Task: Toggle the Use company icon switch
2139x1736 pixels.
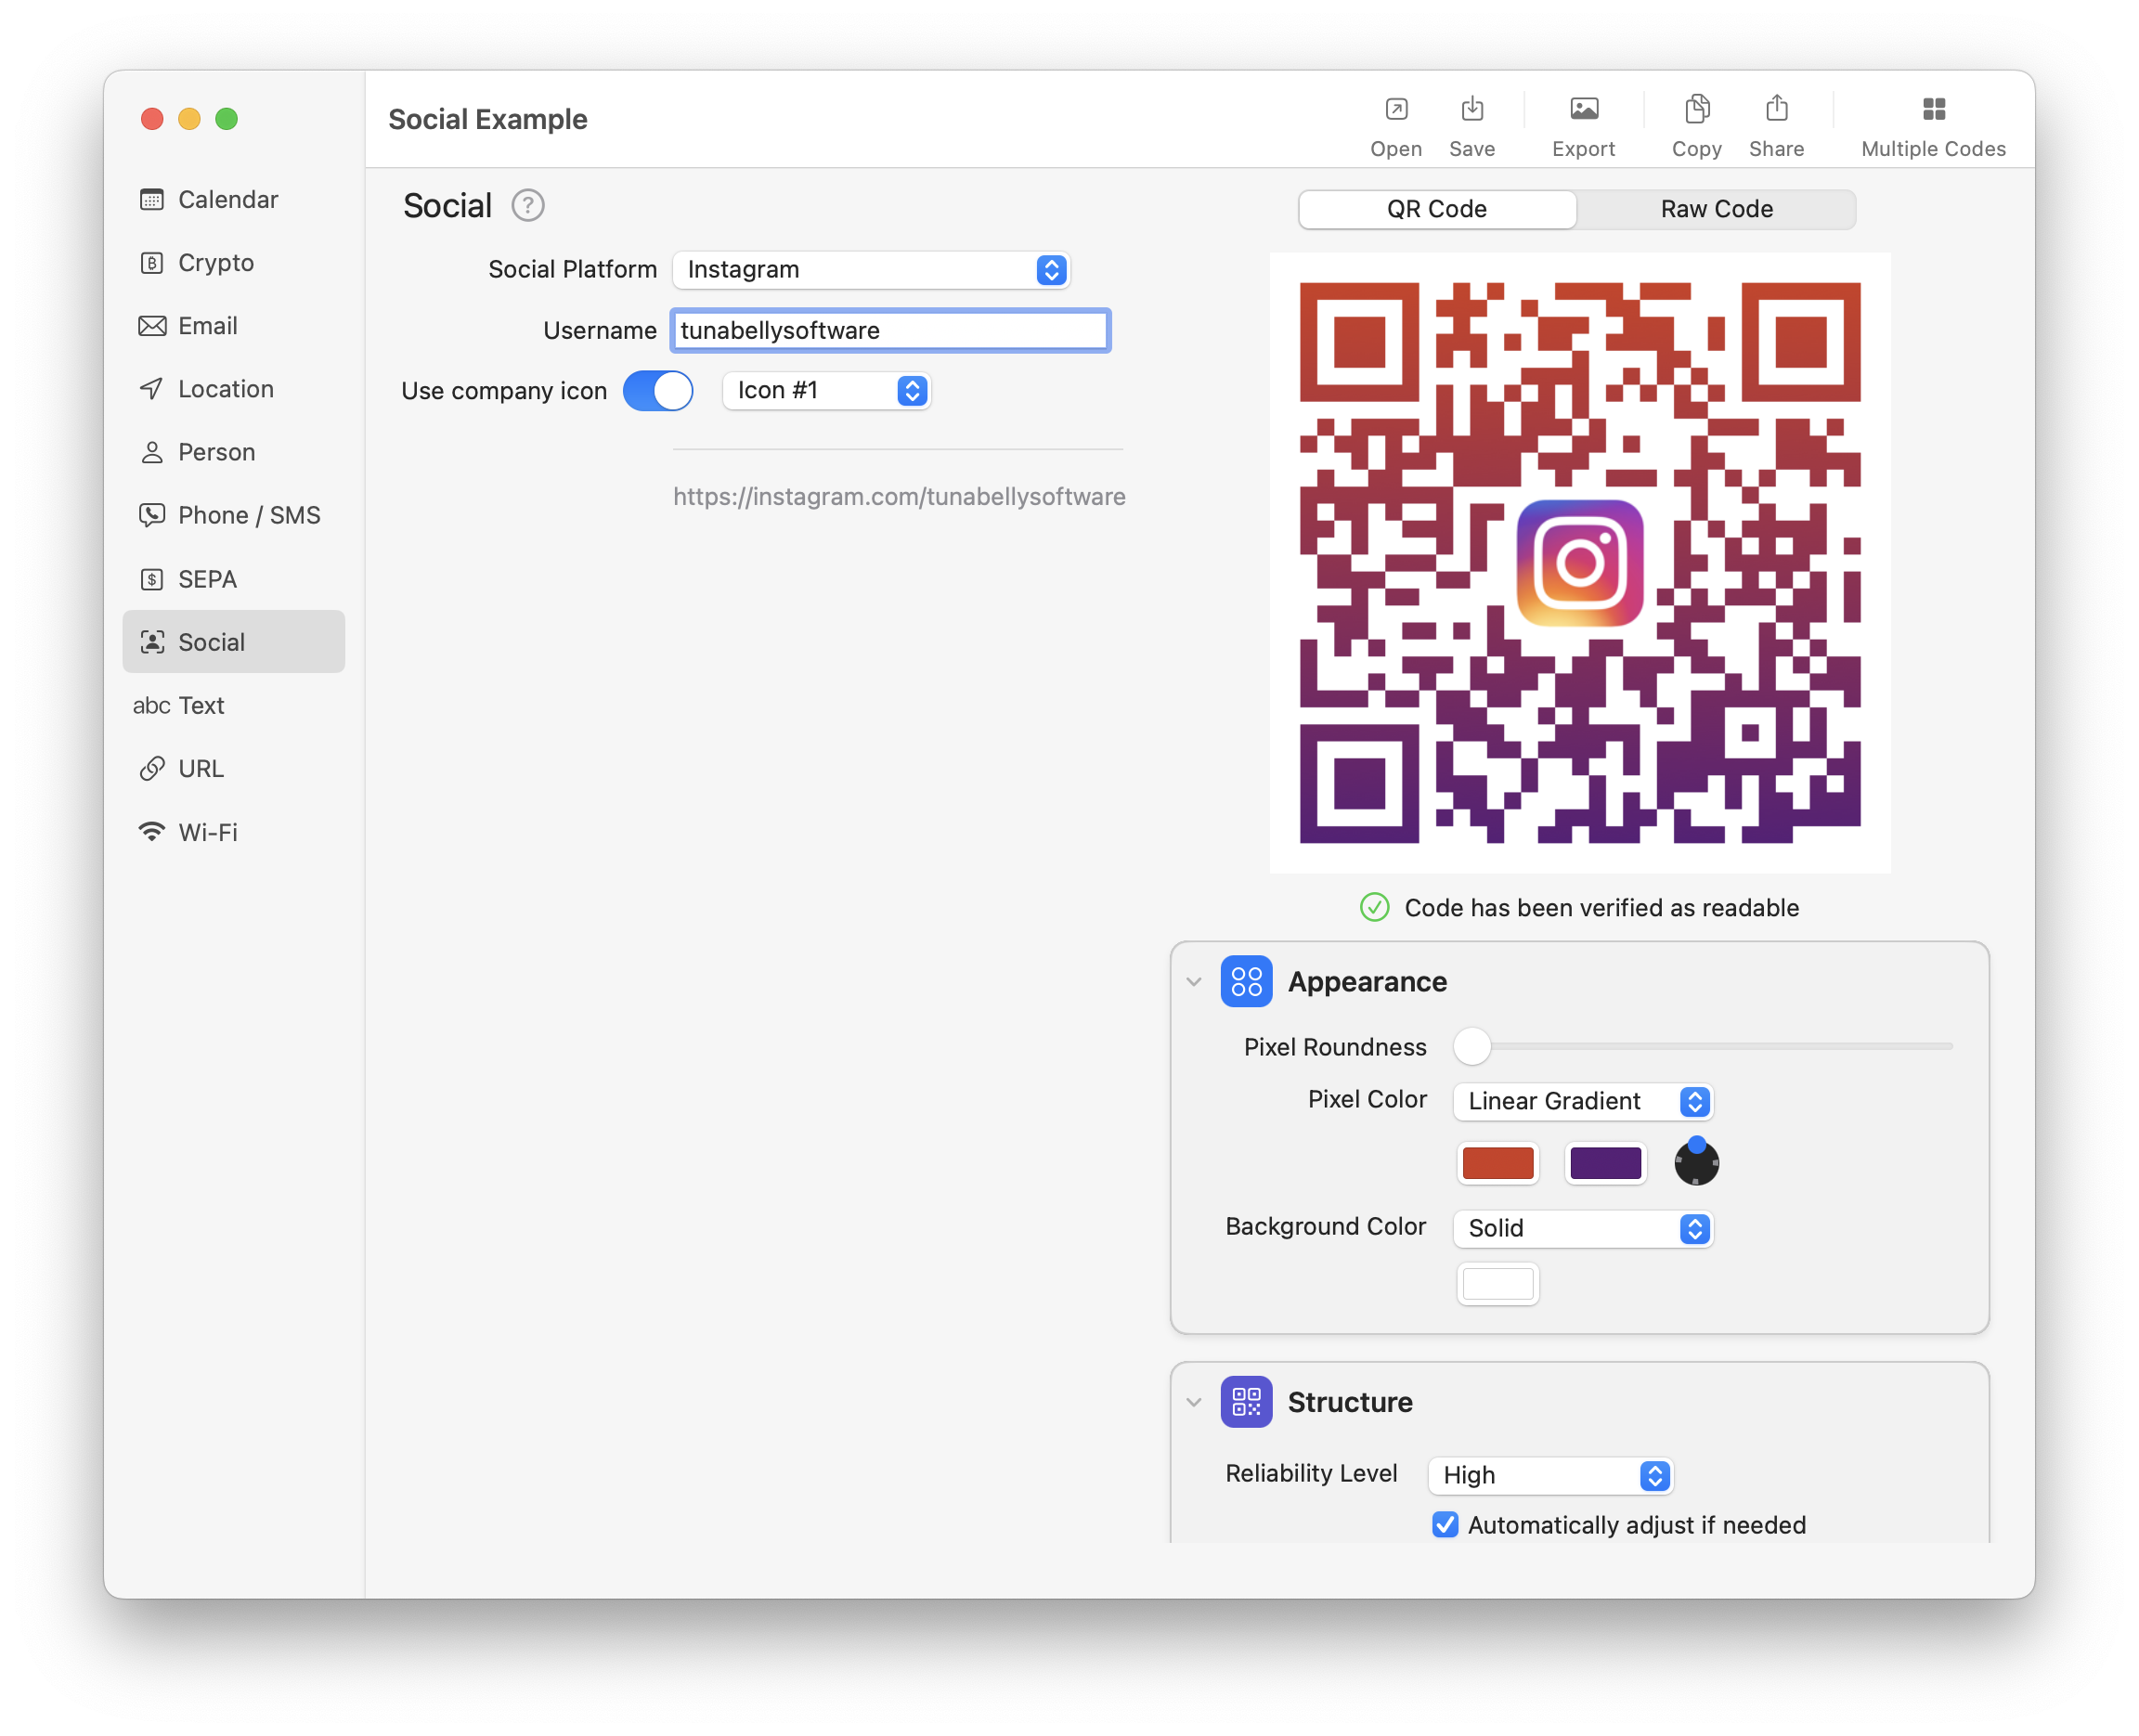Action: tap(657, 390)
